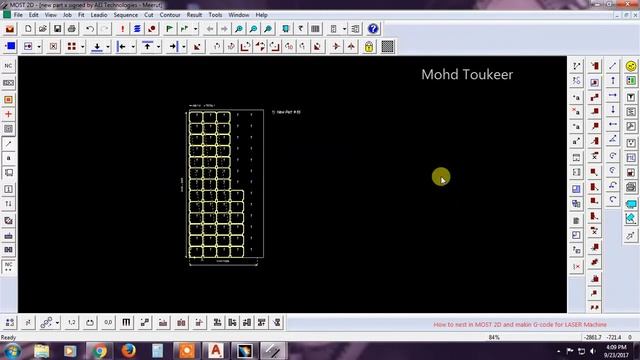
Task: Select the nested sheet layout in canvas
Action: click(226, 184)
